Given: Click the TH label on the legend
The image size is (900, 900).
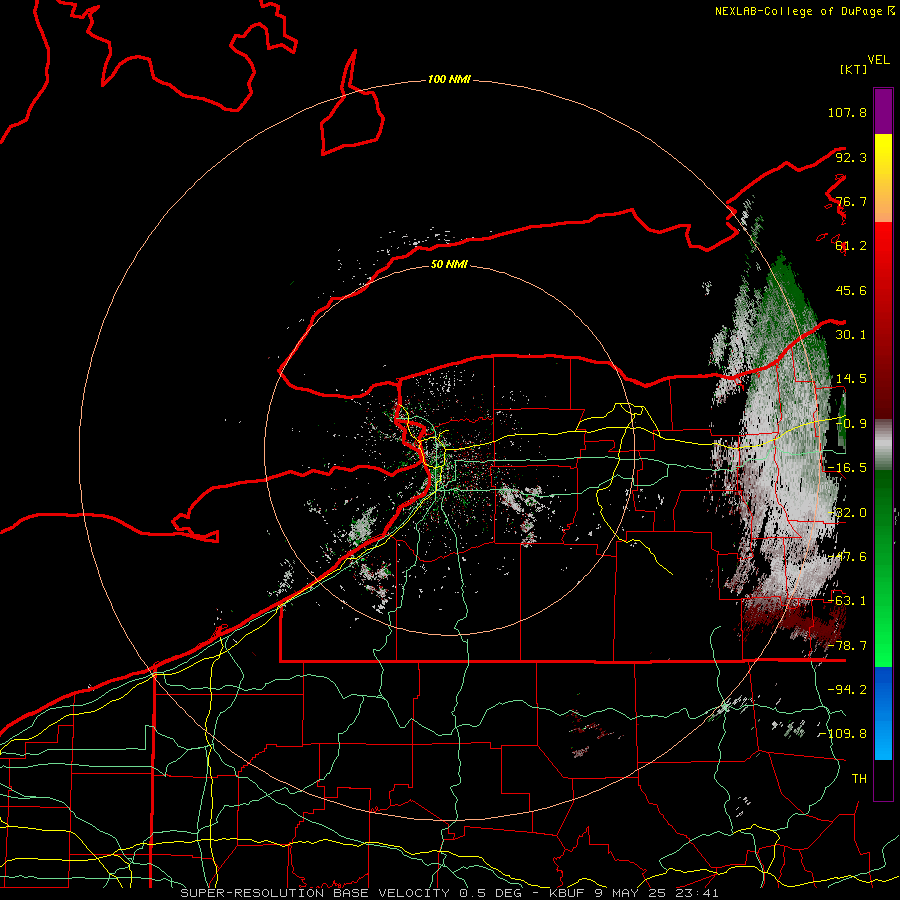Looking at the screenshot, I should (x=859, y=779).
